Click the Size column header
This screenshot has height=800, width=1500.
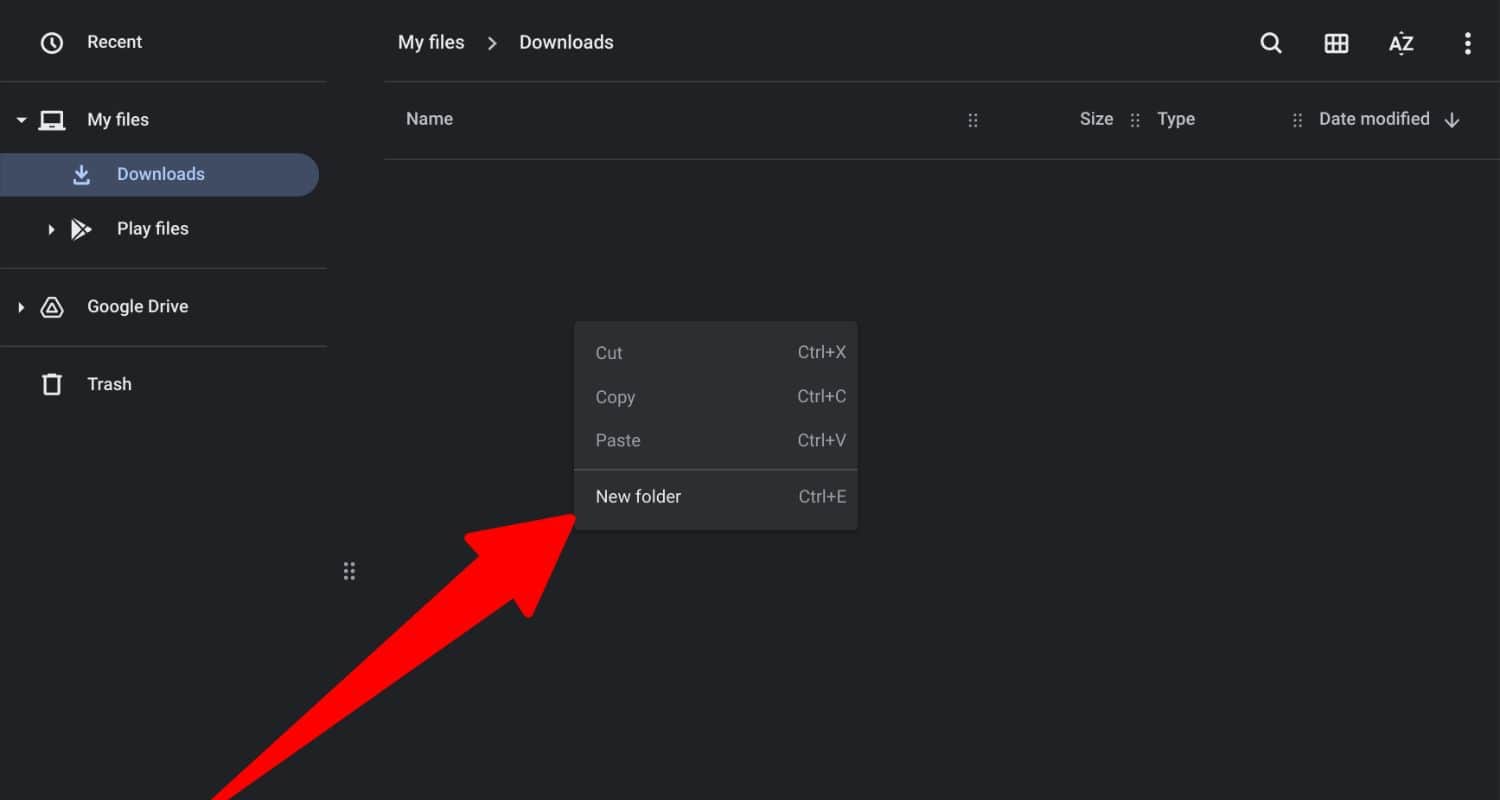pyautogui.click(x=1096, y=119)
